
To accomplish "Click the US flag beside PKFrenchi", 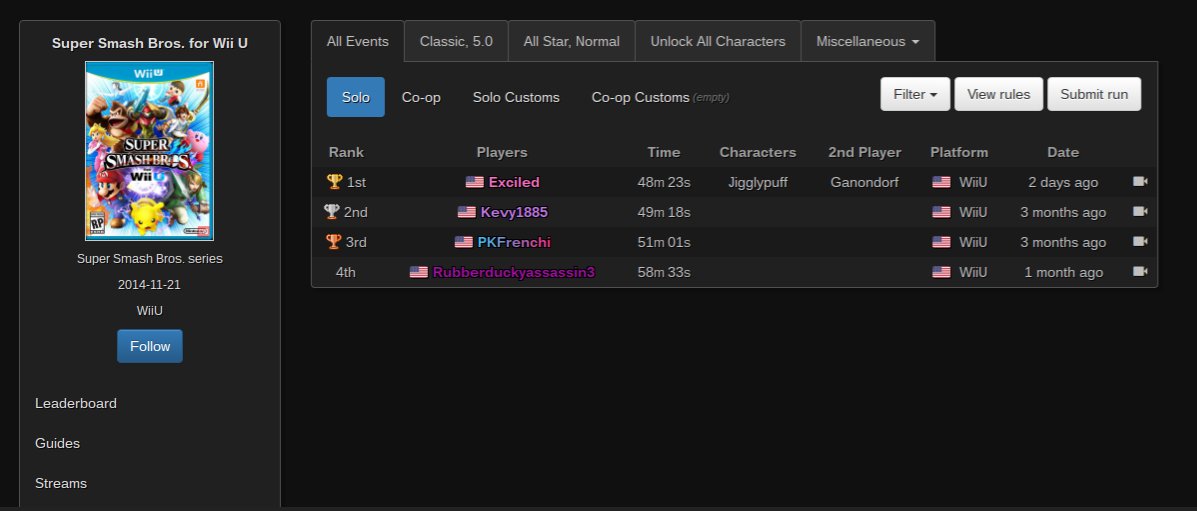I will 463,241.
